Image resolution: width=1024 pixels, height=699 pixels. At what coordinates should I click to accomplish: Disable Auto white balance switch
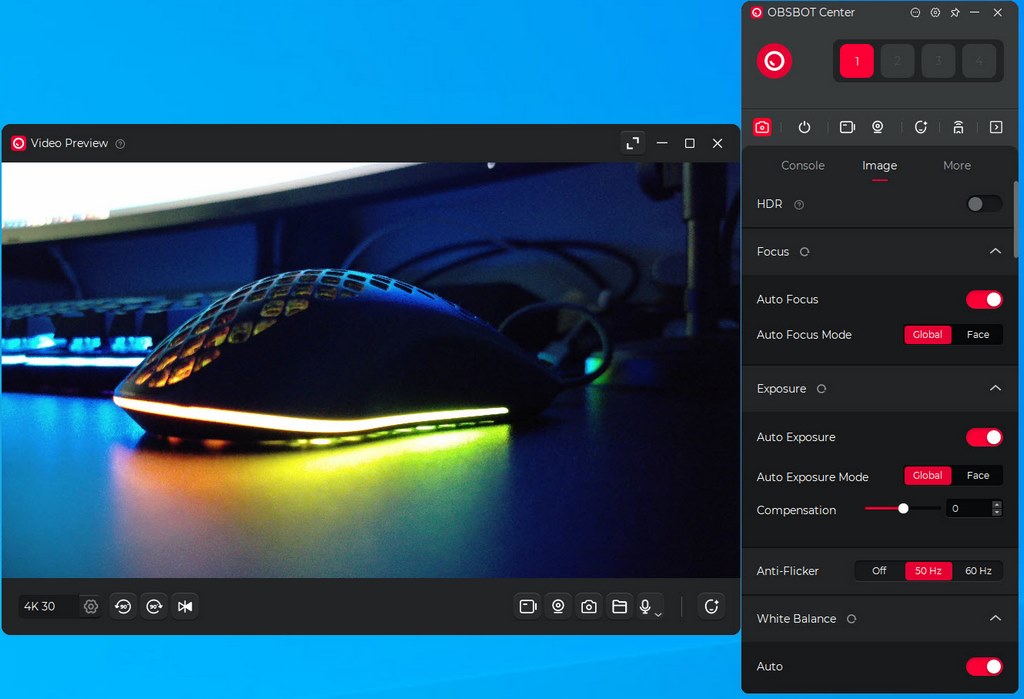tap(984, 666)
